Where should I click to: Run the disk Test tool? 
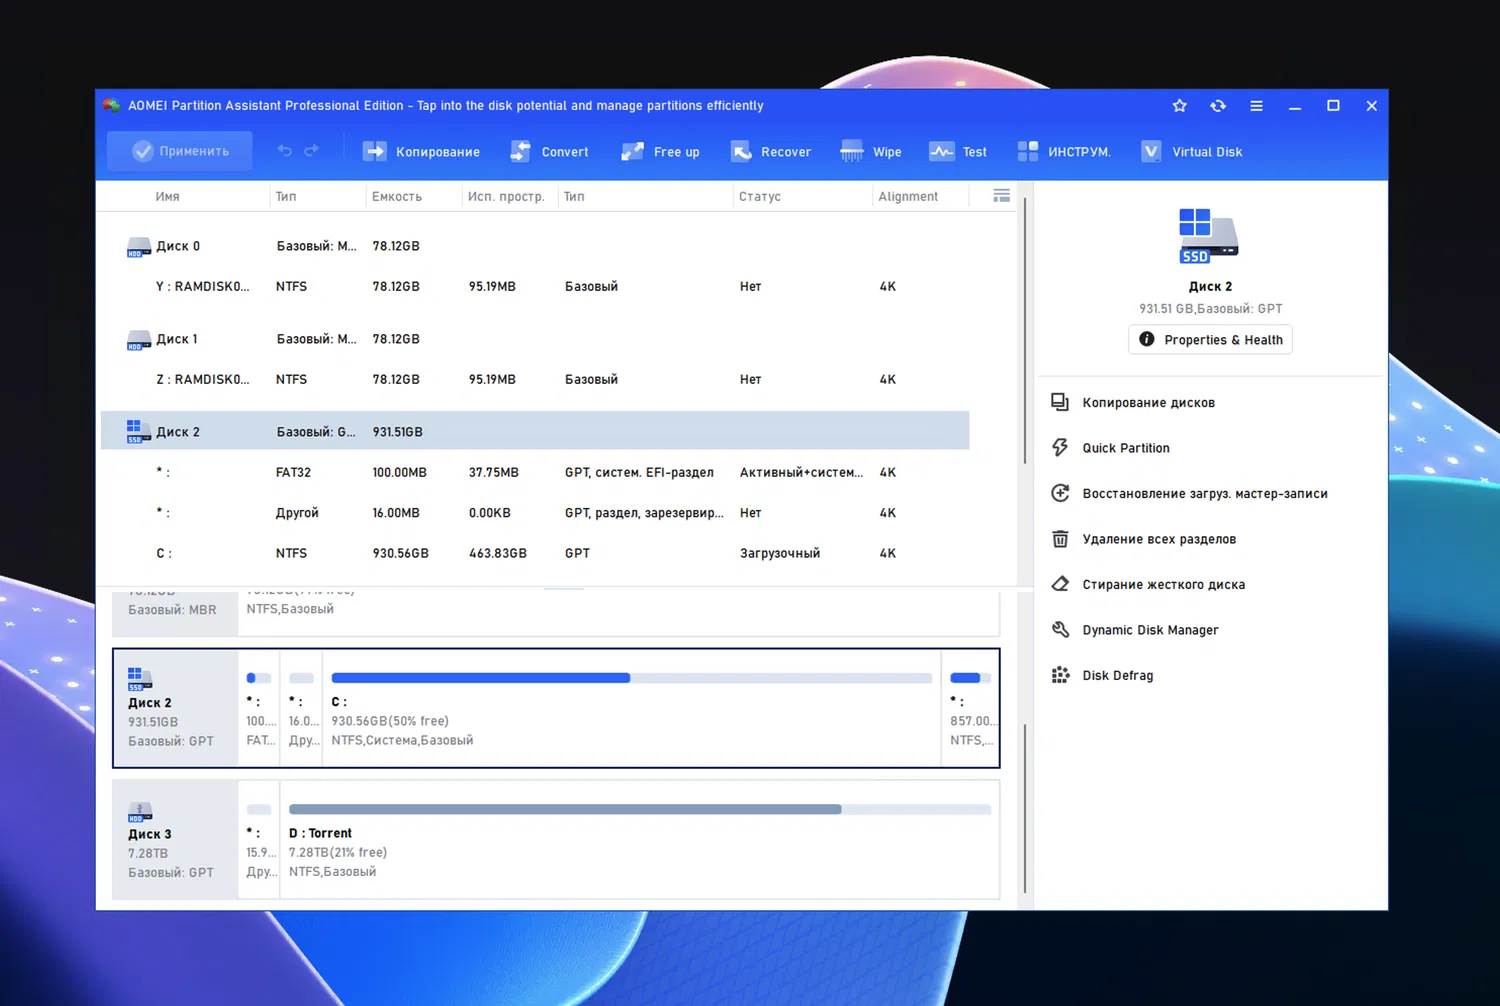[x=957, y=151]
